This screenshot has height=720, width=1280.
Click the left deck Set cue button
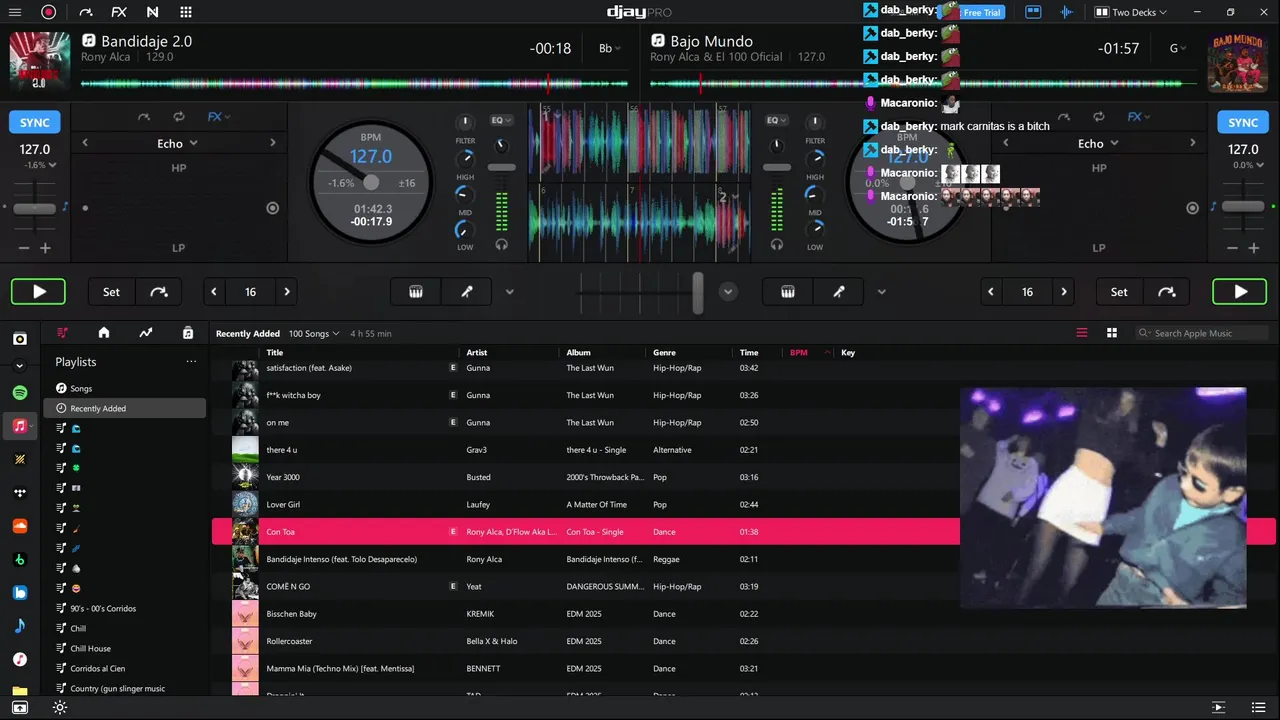111,292
